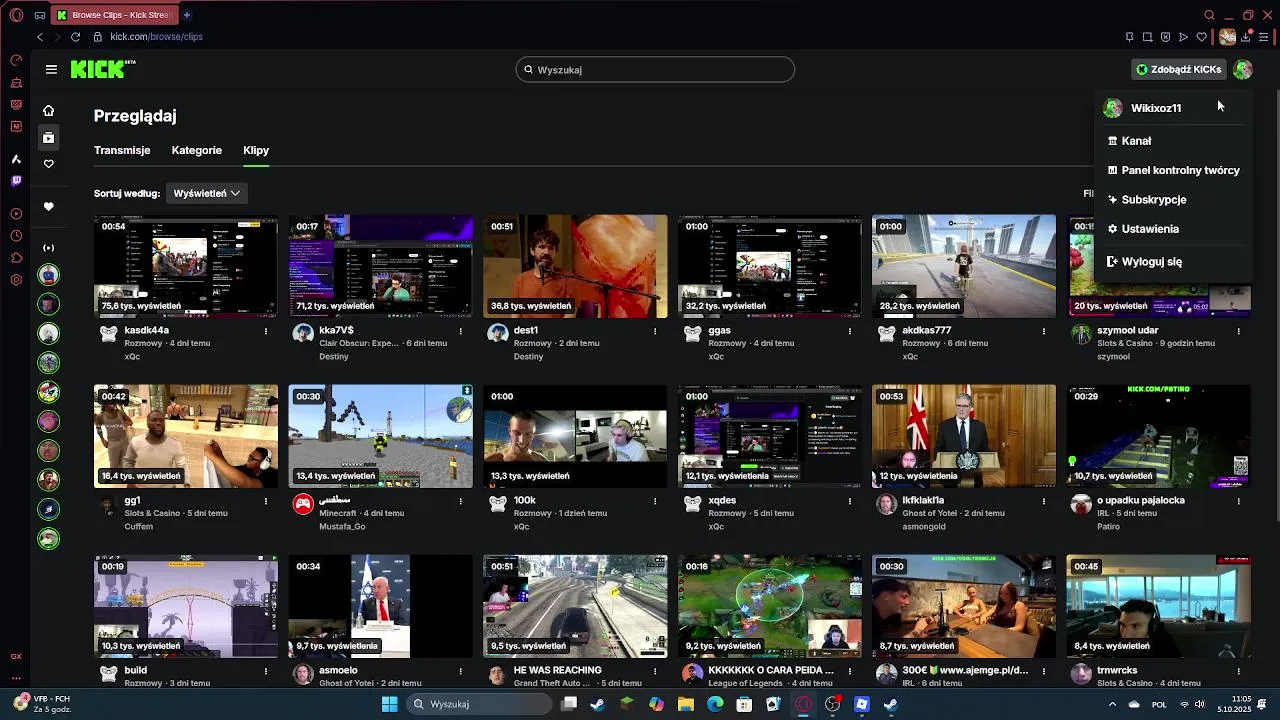The image size is (1280, 720).
Task: Open HE WAS REACHING clip title
Action: [557, 670]
